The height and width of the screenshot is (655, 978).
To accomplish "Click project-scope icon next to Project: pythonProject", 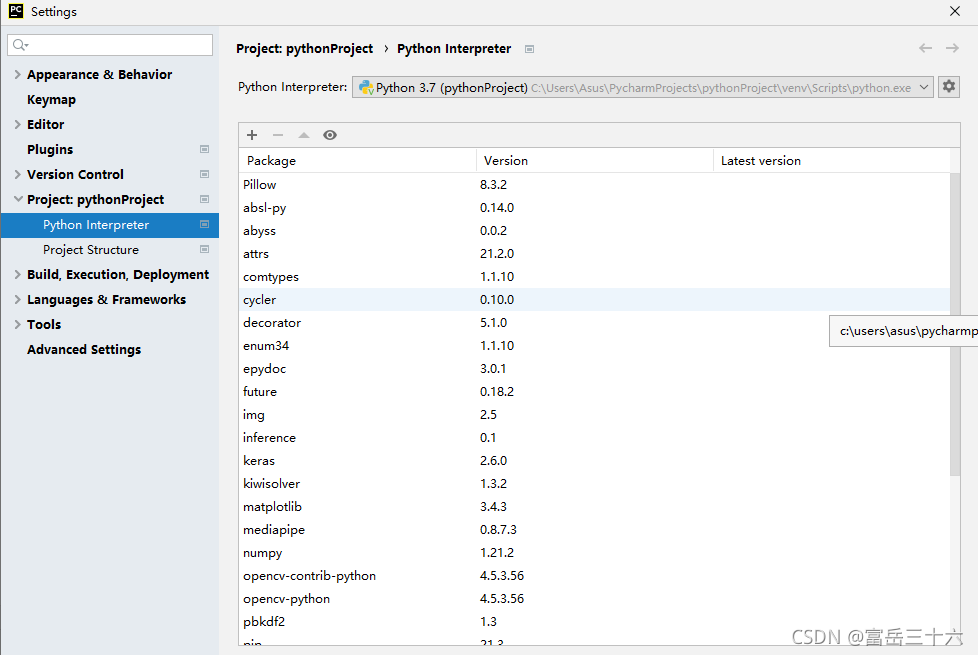I will coord(204,199).
